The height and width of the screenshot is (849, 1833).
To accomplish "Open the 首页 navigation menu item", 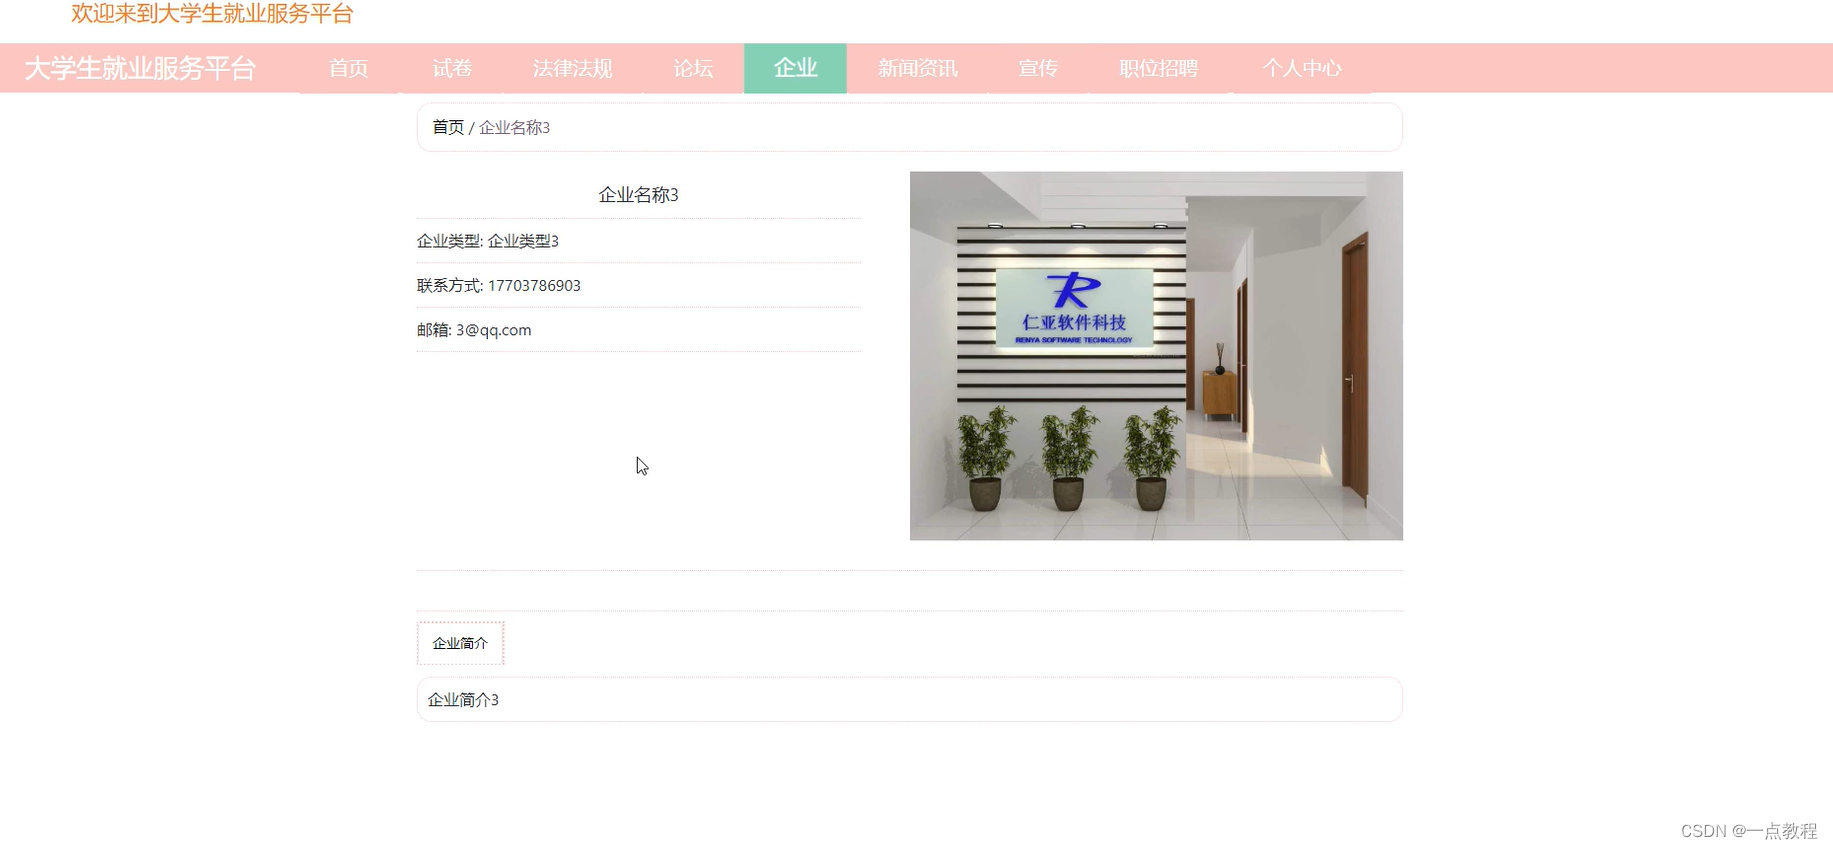I will [348, 68].
